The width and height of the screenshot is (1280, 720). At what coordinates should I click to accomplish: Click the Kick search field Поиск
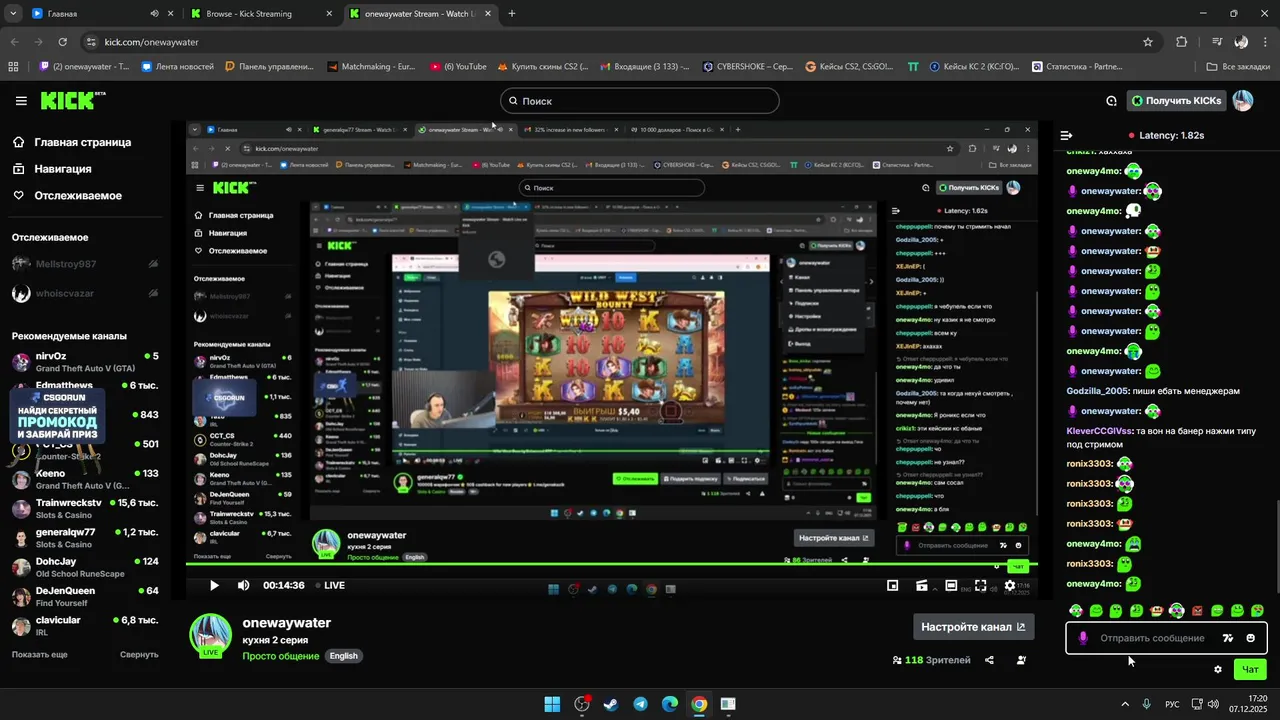[x=640, y=101]
